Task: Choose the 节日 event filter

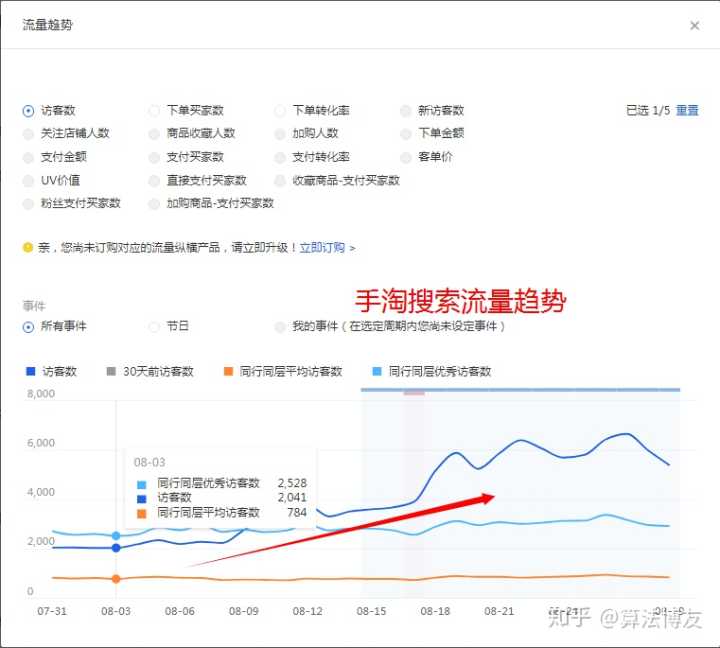Action: point(154,327)
